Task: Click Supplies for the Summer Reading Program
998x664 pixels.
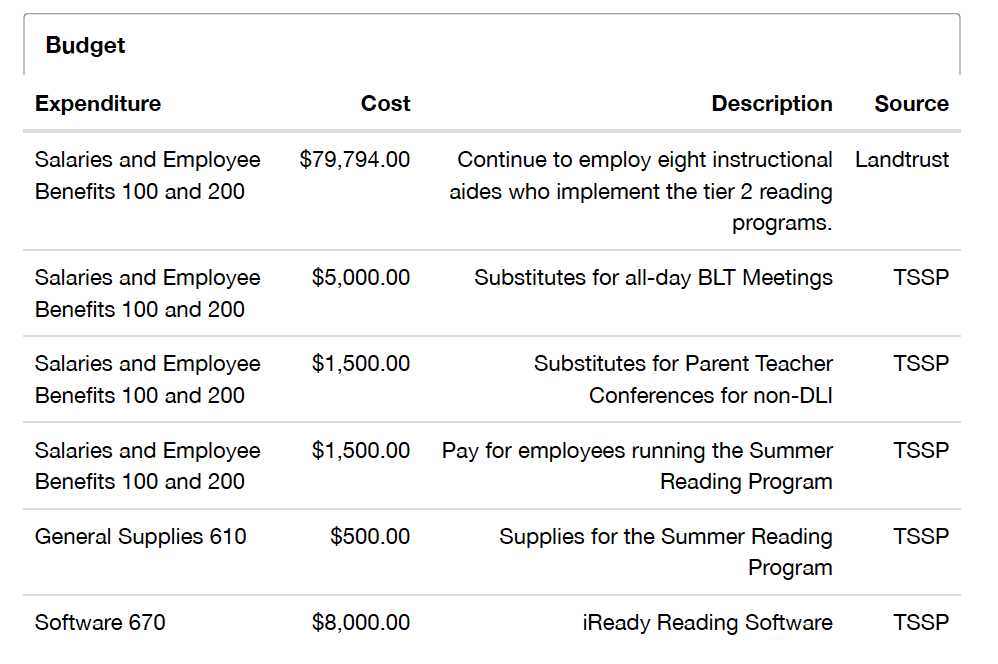Action: pos(666,552)
